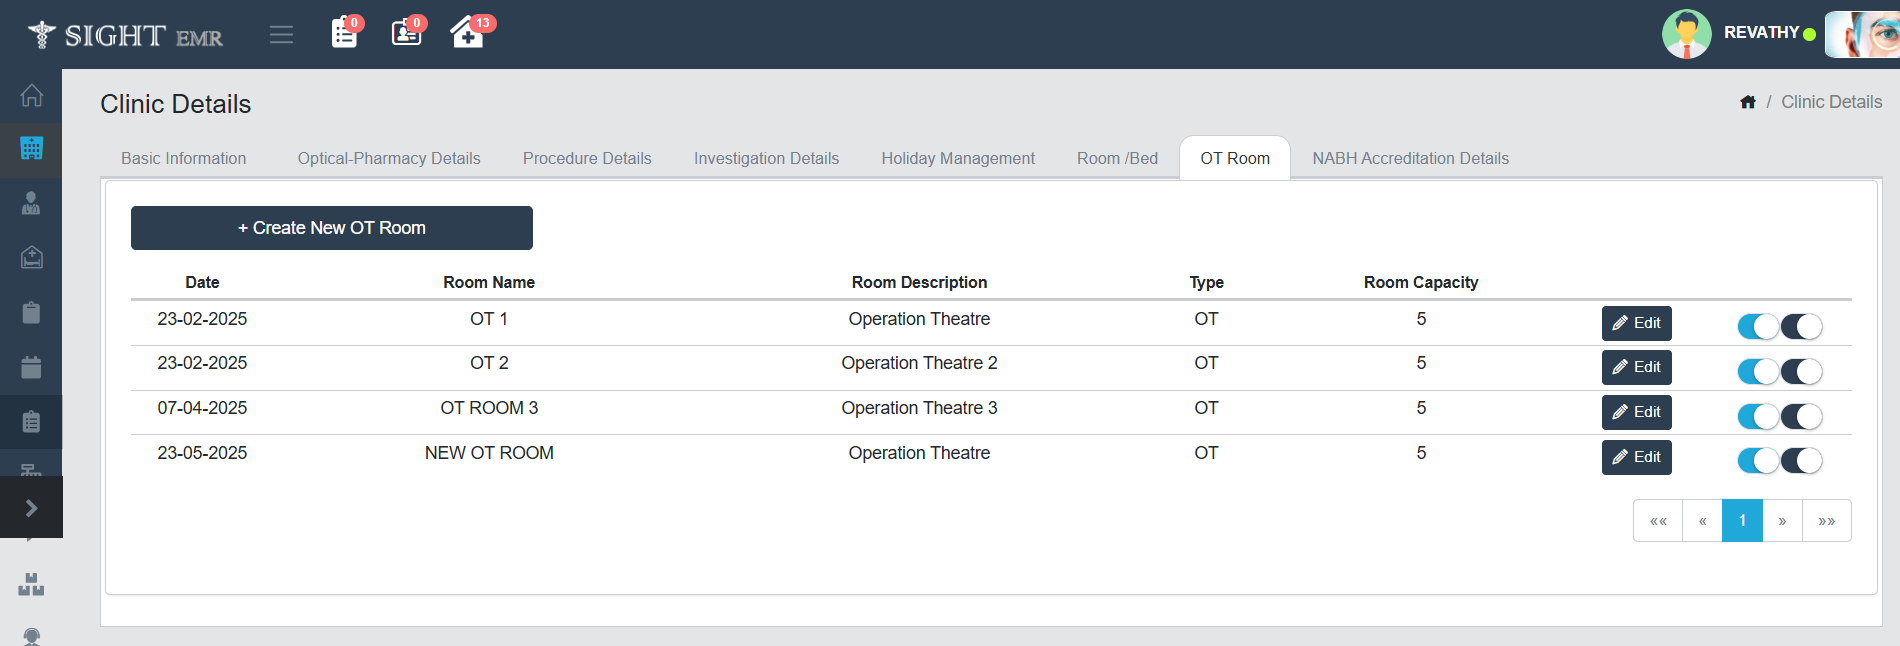The image size is (1900, 646).
Task: Open the Holiday Management tab
Action: click(x=957, y=158)
